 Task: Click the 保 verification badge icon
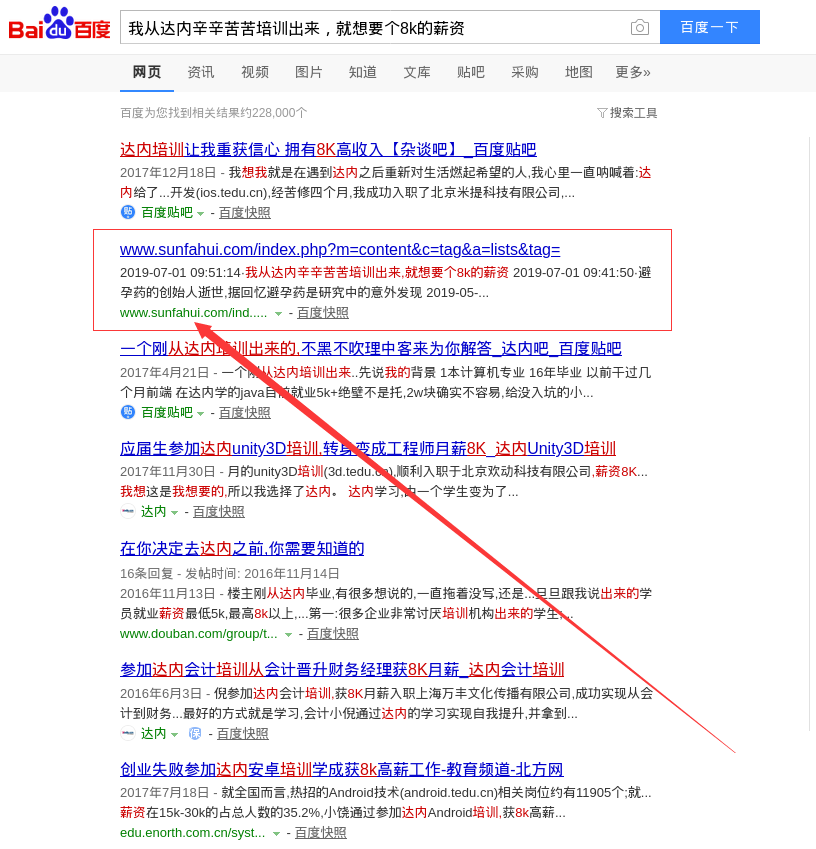[x=195, y=733]
